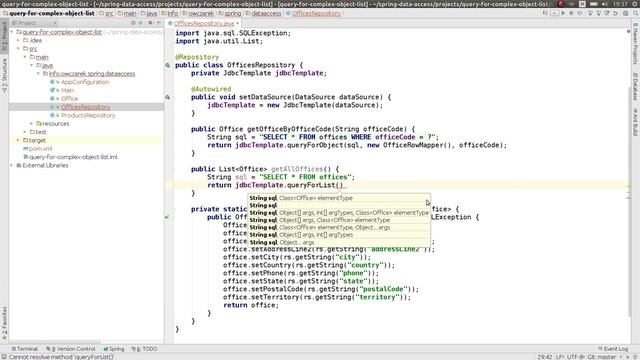Collapse the main folder arrow
This screenshot has width=640, height=360.
click(x=25, y=57)
